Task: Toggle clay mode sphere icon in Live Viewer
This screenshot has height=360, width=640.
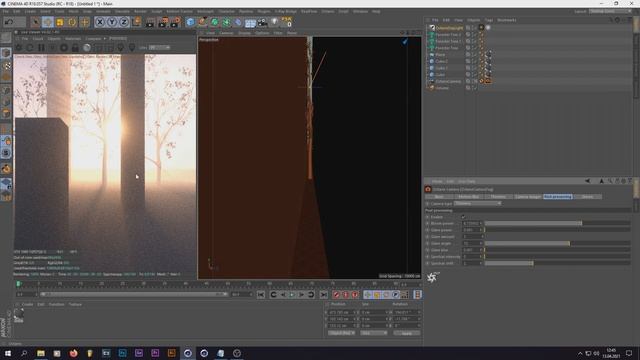Action: coord(87,48)
